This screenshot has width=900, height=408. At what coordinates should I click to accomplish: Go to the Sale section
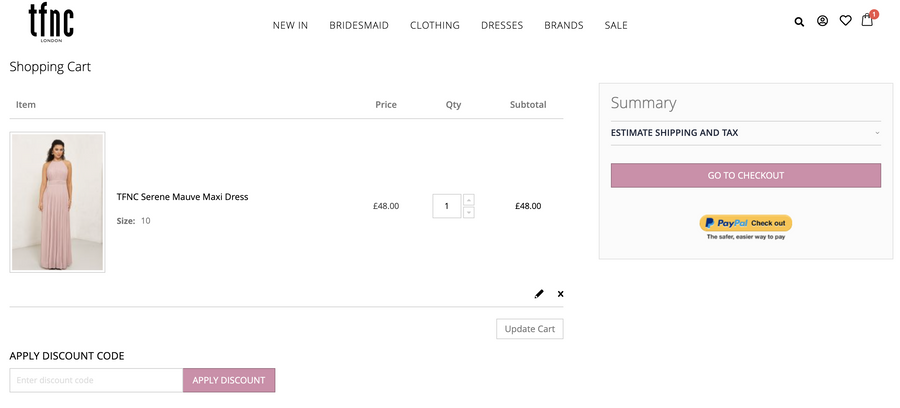(616, 25)
